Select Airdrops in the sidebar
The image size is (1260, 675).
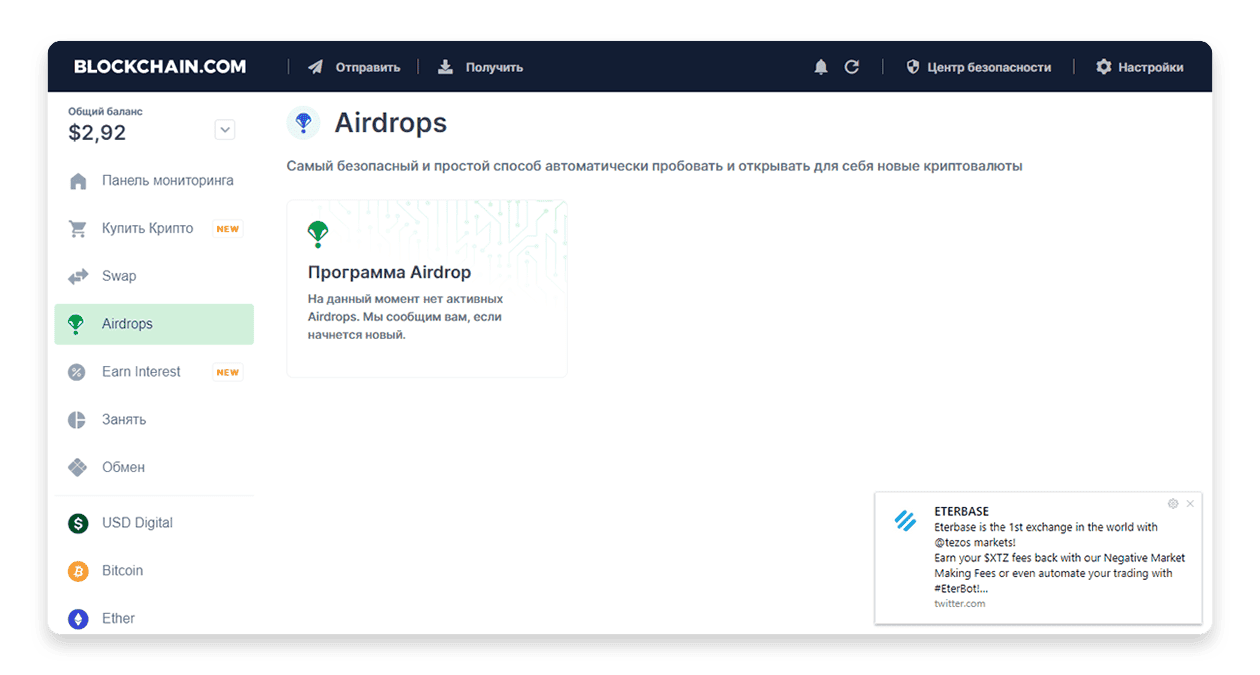coord(154,324)
